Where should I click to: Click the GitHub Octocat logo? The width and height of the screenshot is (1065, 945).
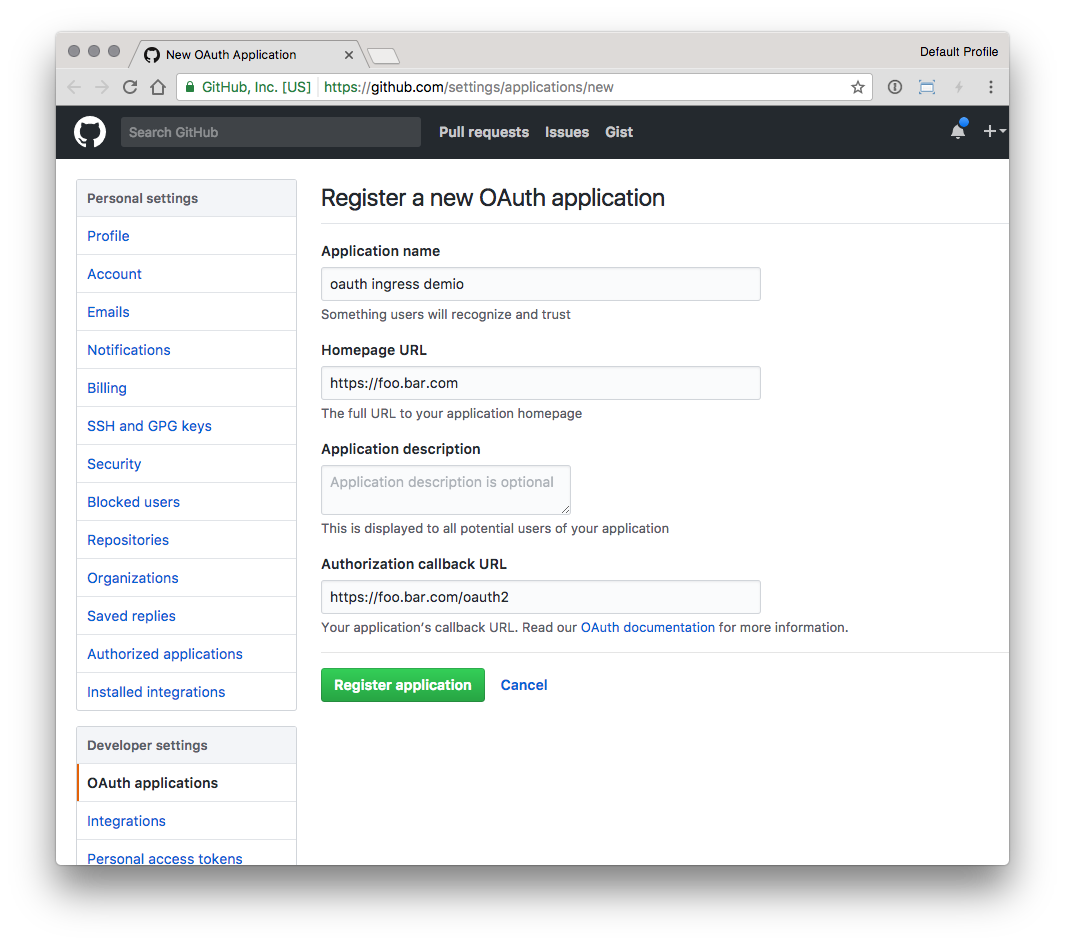click(90, 131)
